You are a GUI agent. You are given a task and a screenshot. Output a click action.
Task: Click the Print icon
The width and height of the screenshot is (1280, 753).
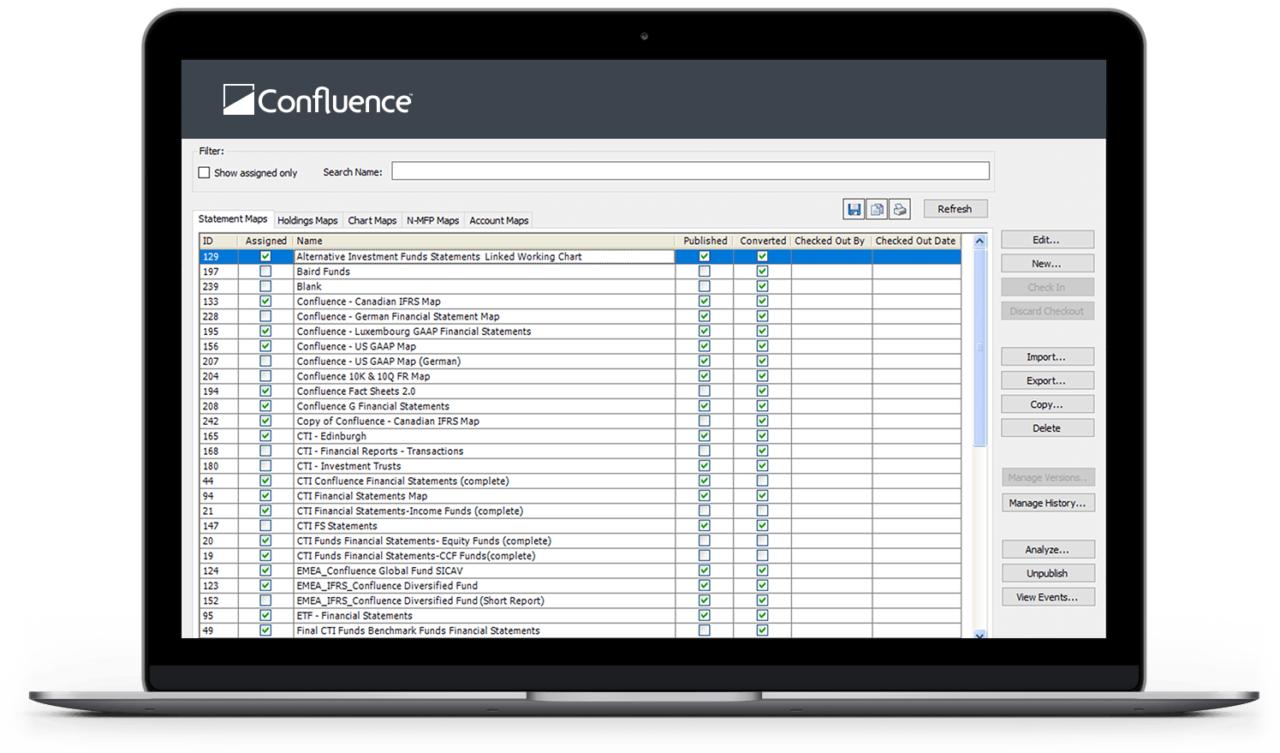click(x=899, y=209)
